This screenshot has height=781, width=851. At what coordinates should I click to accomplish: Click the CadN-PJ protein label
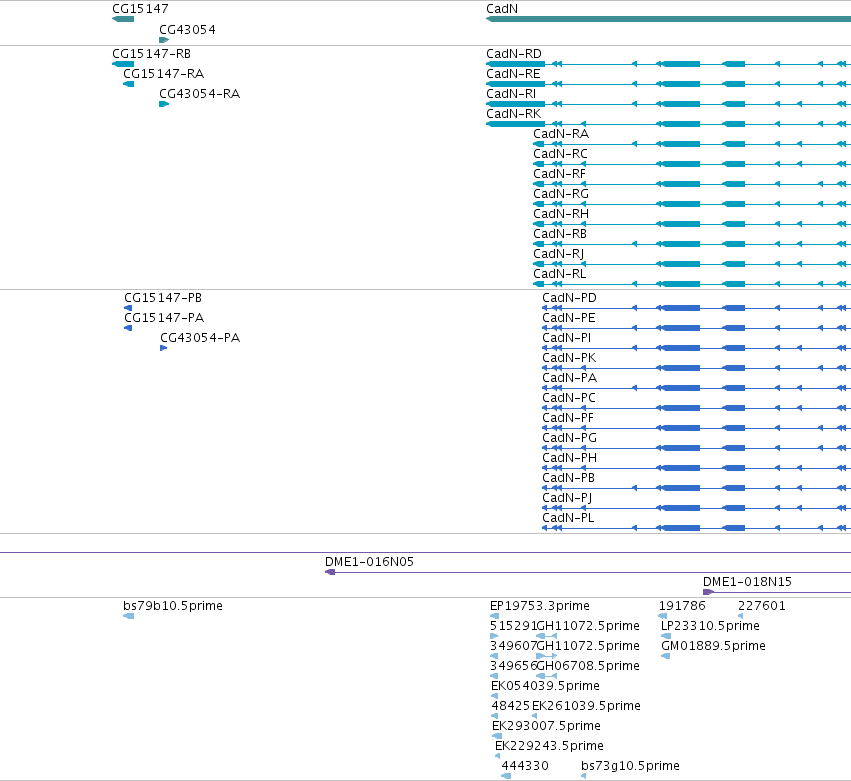coord(567,498)
